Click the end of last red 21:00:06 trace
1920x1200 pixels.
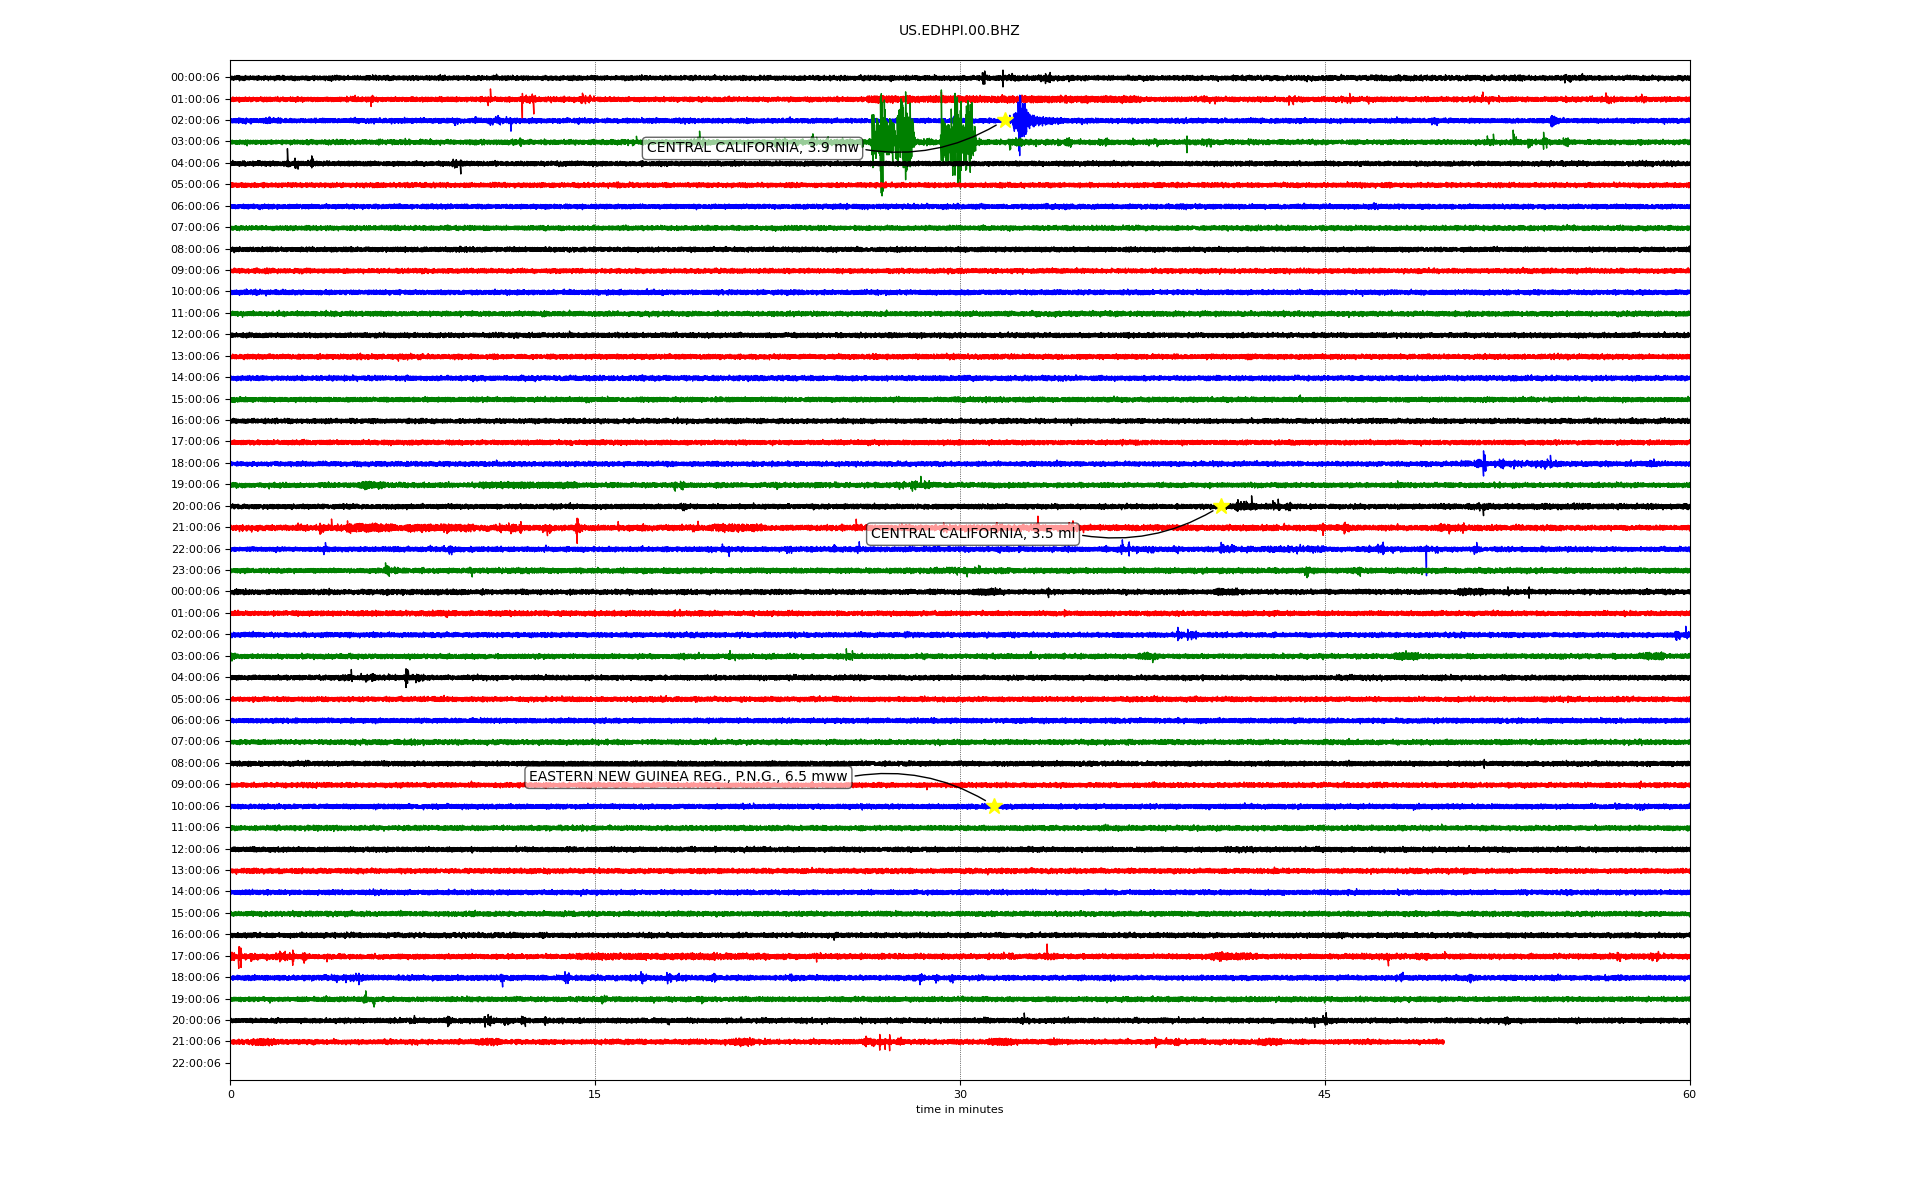coord(1442,1042)
